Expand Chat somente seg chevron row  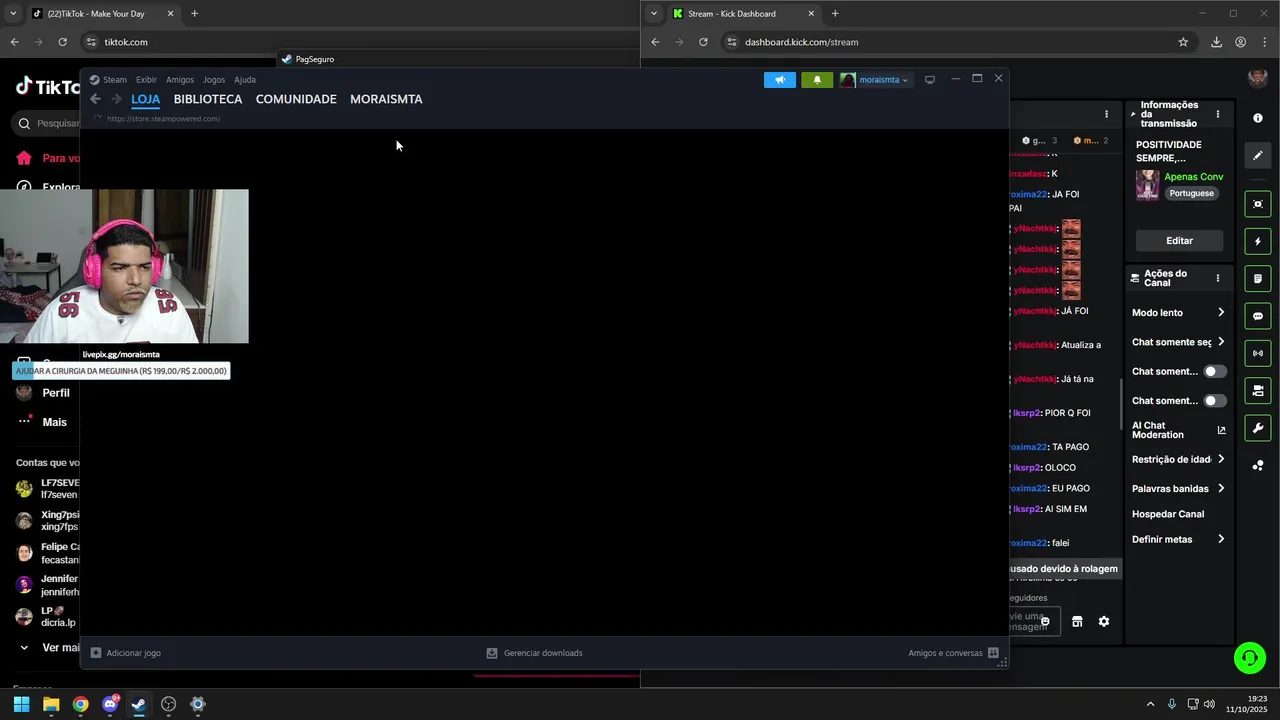click(1178, 342)
